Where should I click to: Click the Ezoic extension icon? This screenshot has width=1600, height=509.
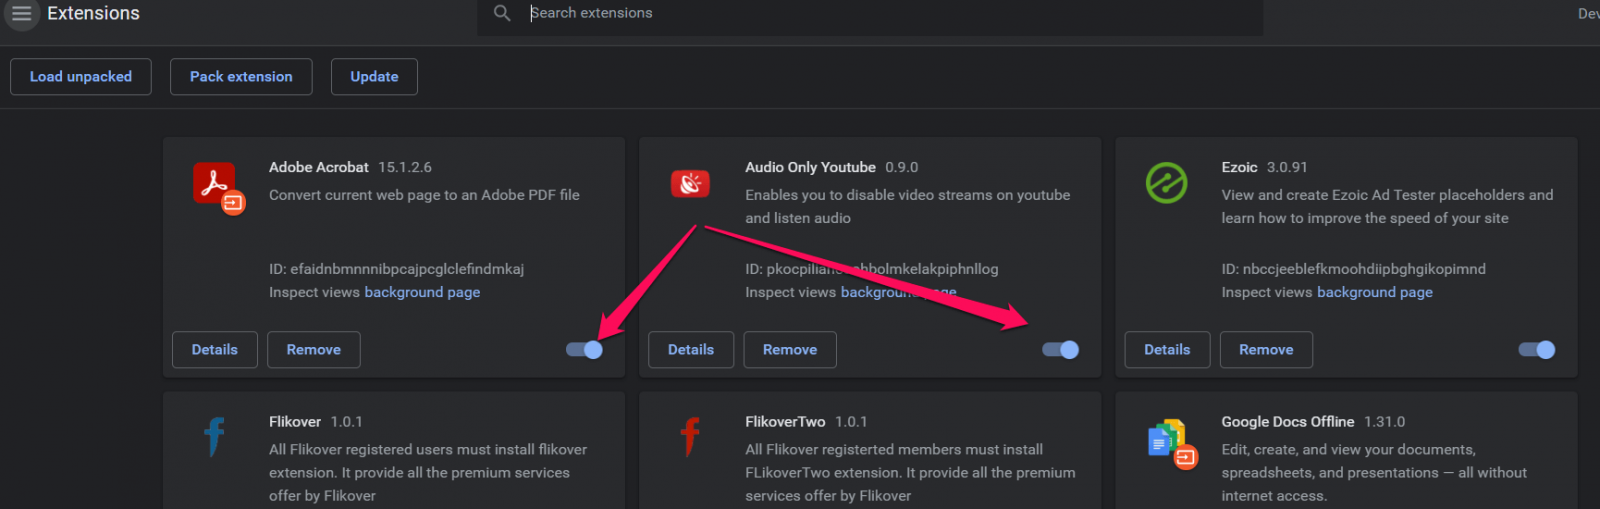click(x=1166, y=183)
